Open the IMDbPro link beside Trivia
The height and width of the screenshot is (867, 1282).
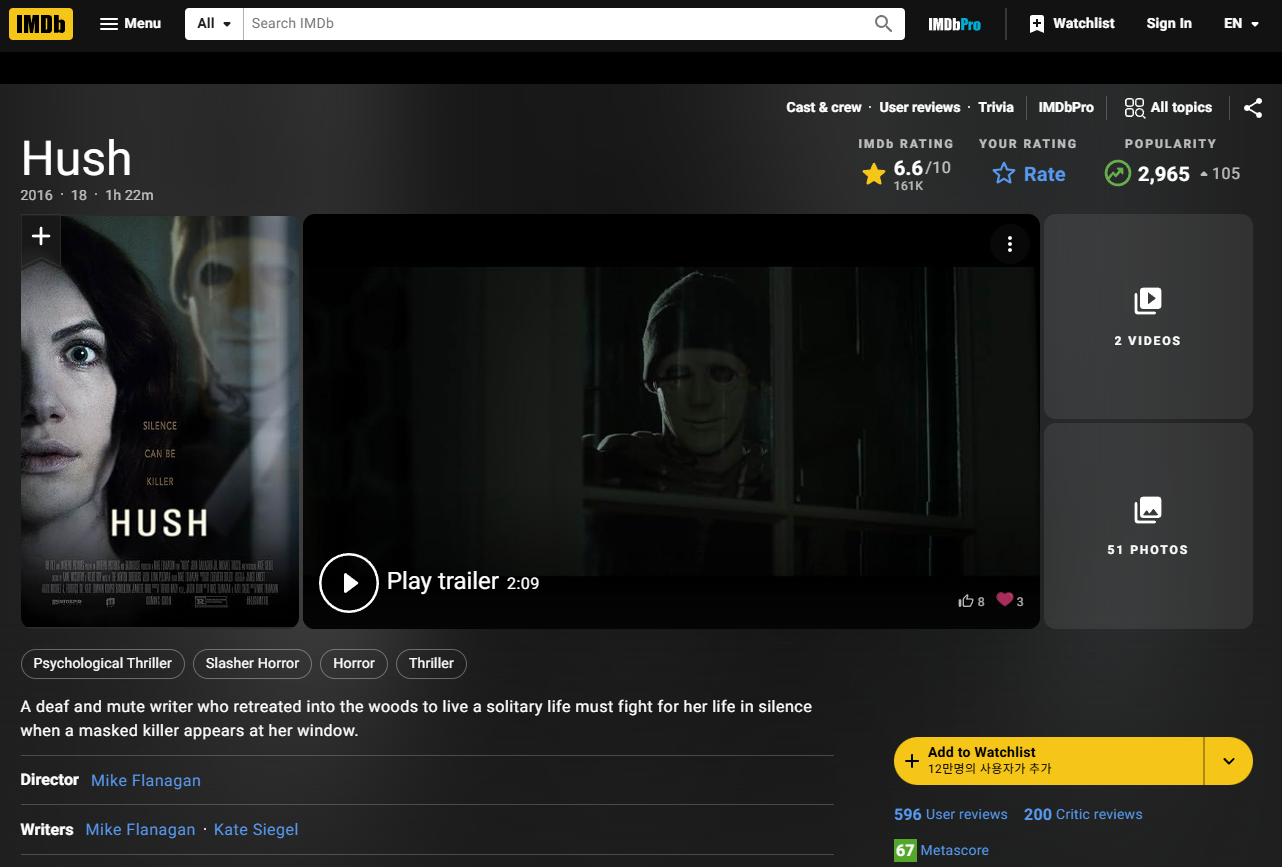coord(1066,107)
